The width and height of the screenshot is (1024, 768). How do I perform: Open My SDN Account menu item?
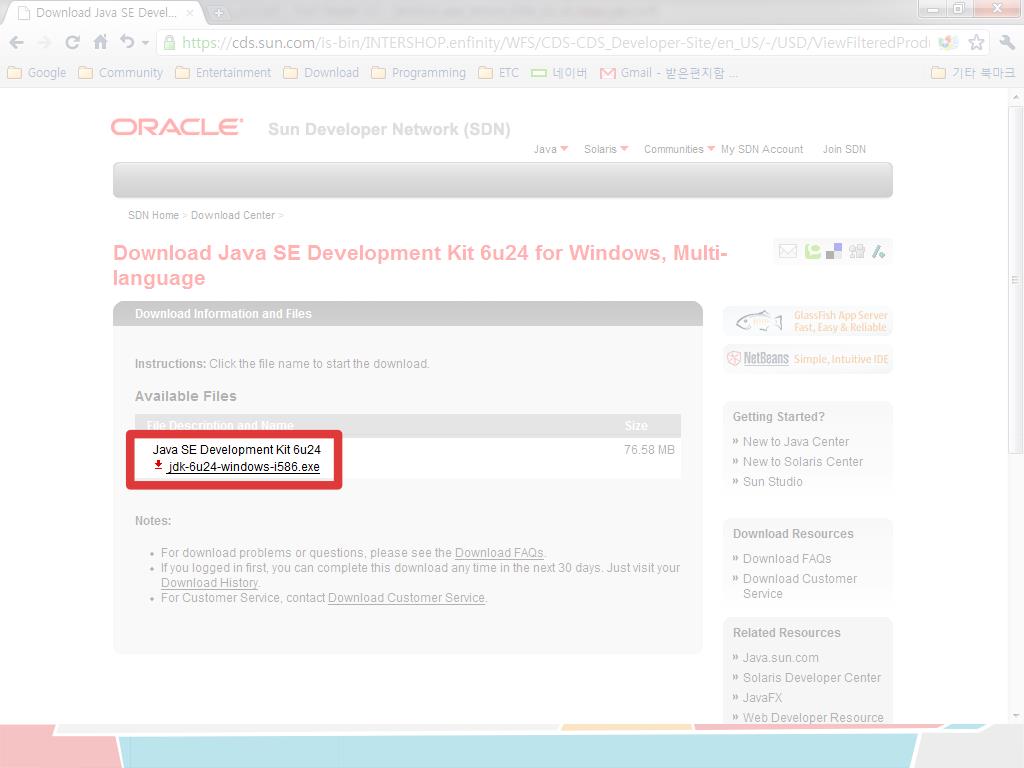(761, 149)
